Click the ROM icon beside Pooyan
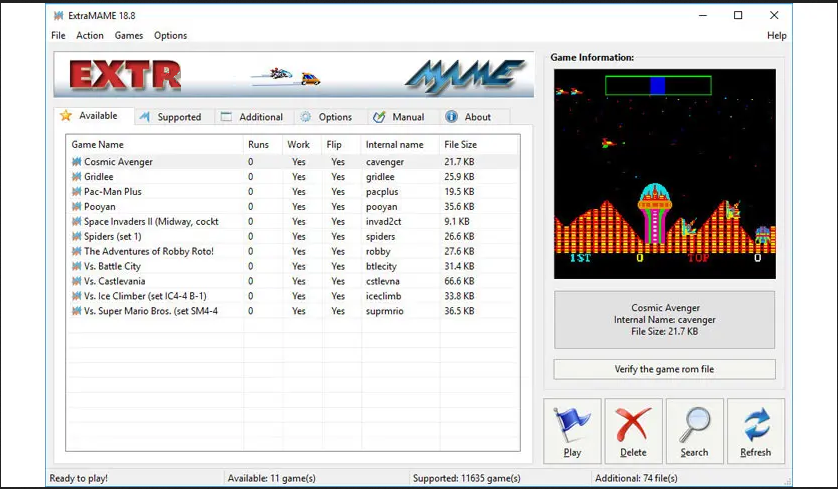The image size is (838, 489). click(x=76, y=207)
